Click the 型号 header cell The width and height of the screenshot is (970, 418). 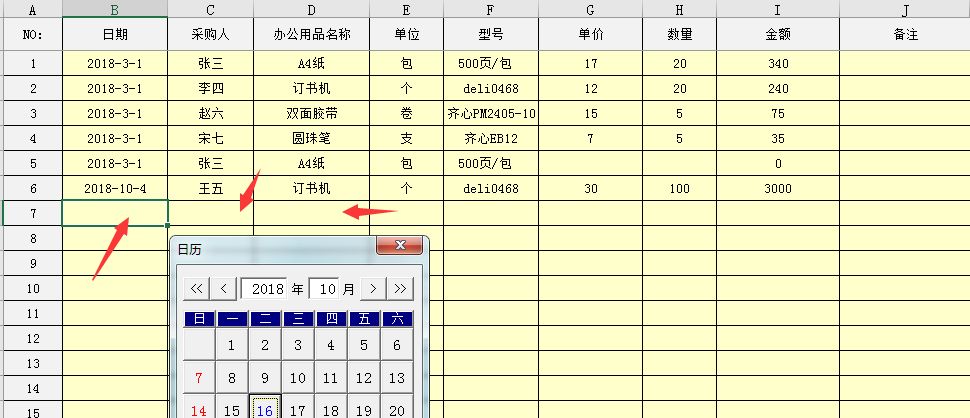(491, 35)
